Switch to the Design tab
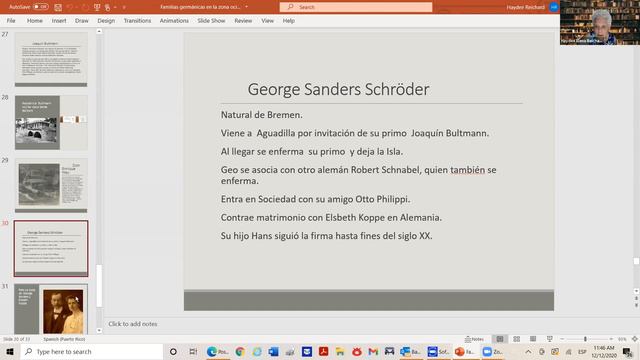The image size is (640, 360). click(106, 20)
